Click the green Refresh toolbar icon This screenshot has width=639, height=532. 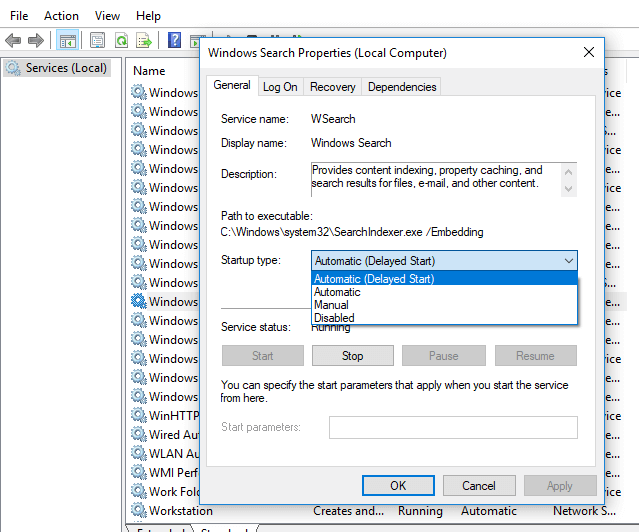click(x=121, y=40)
